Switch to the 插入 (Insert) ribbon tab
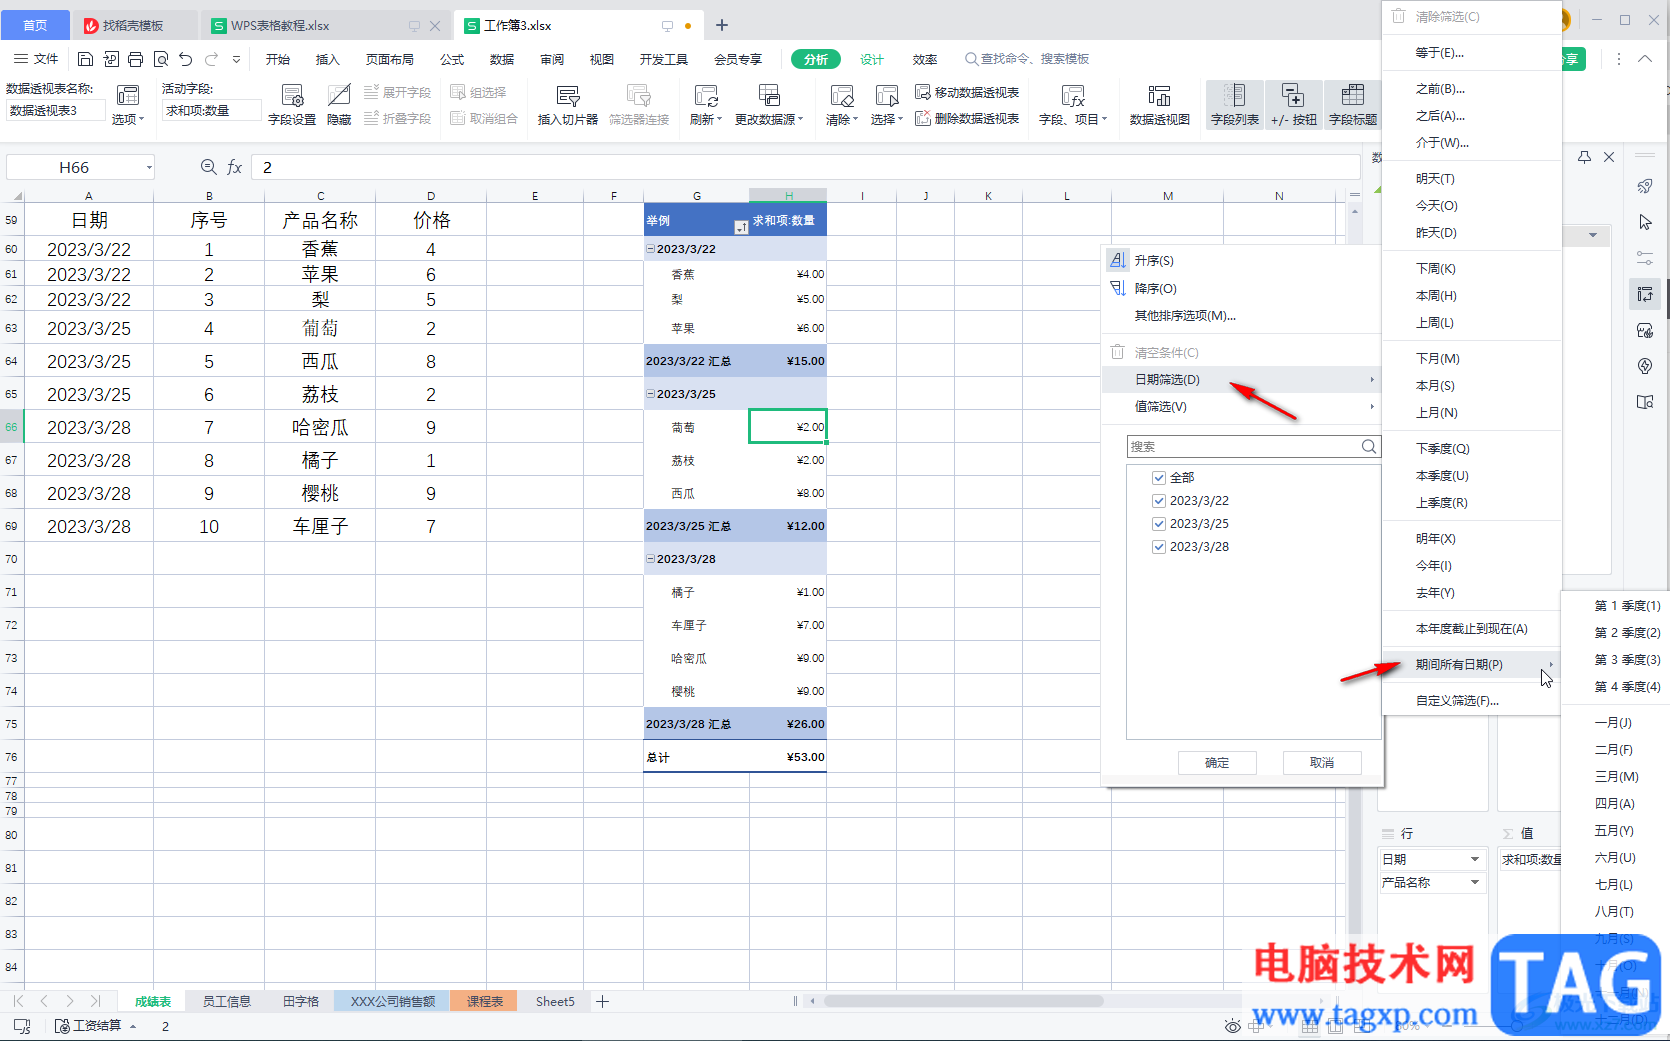The width and height of the screenshot is (1670, 1041). click(328, 59)
